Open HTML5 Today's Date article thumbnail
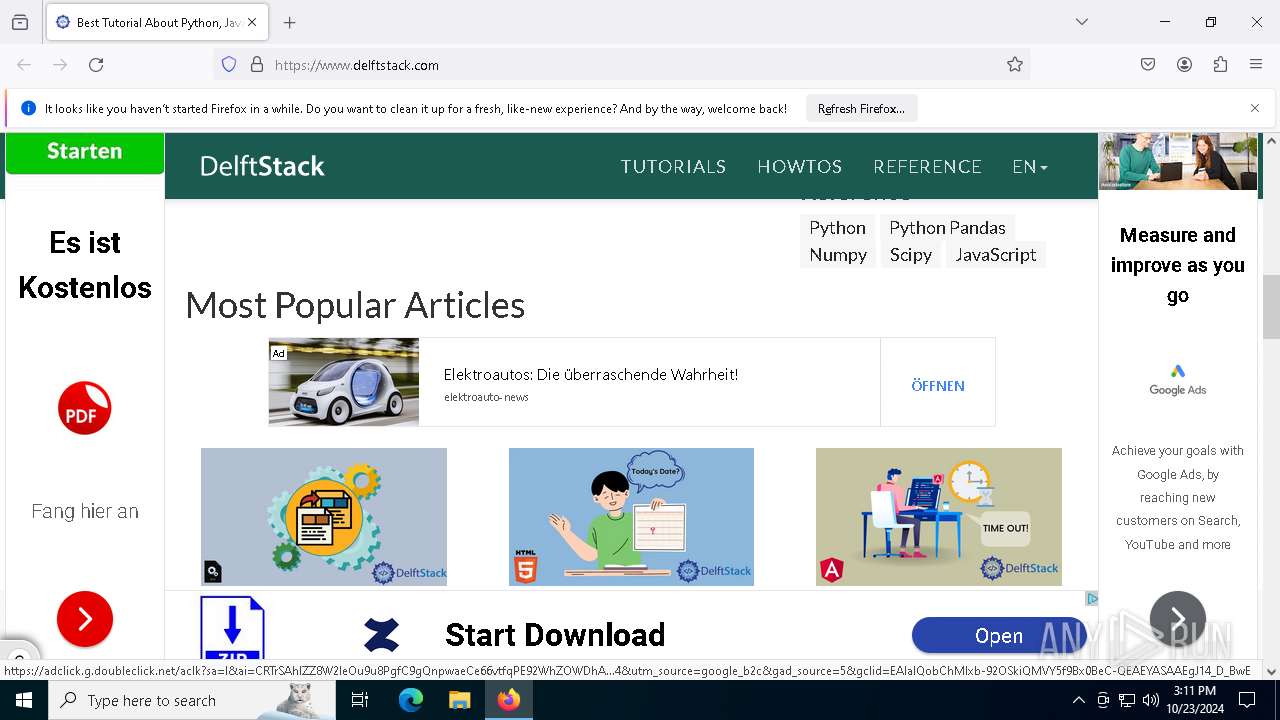The height and width of the screenshot is (720, 1280). (631, 517)
